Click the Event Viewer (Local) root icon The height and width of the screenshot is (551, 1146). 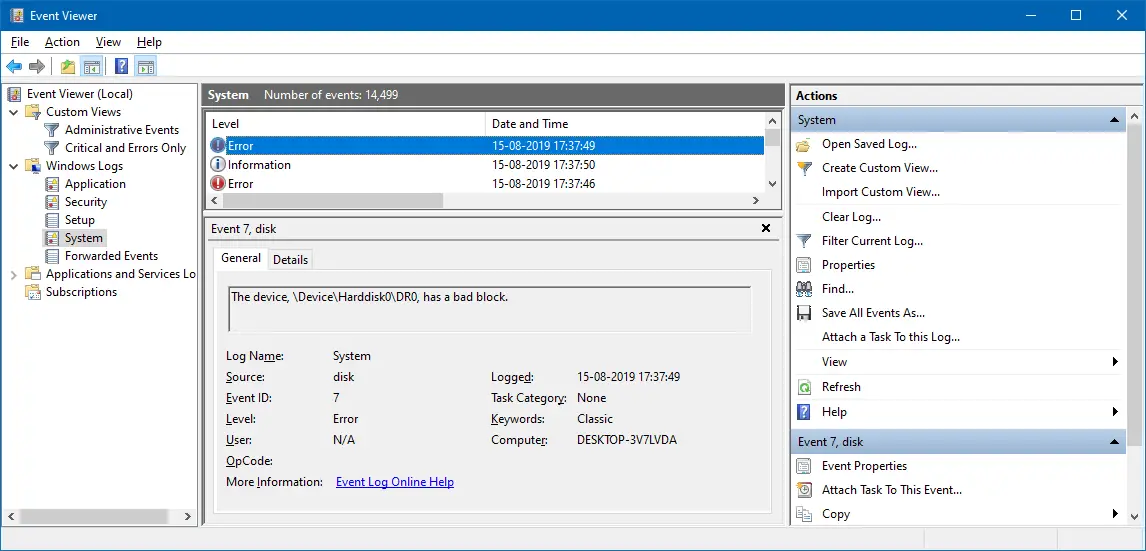(x=14, y=94)
